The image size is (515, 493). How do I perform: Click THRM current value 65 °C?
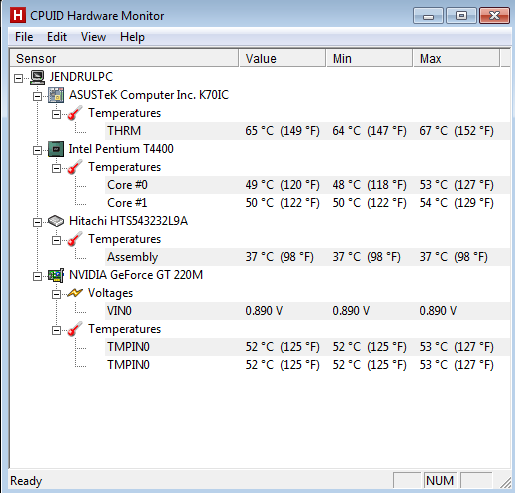[x=282, y=131]
